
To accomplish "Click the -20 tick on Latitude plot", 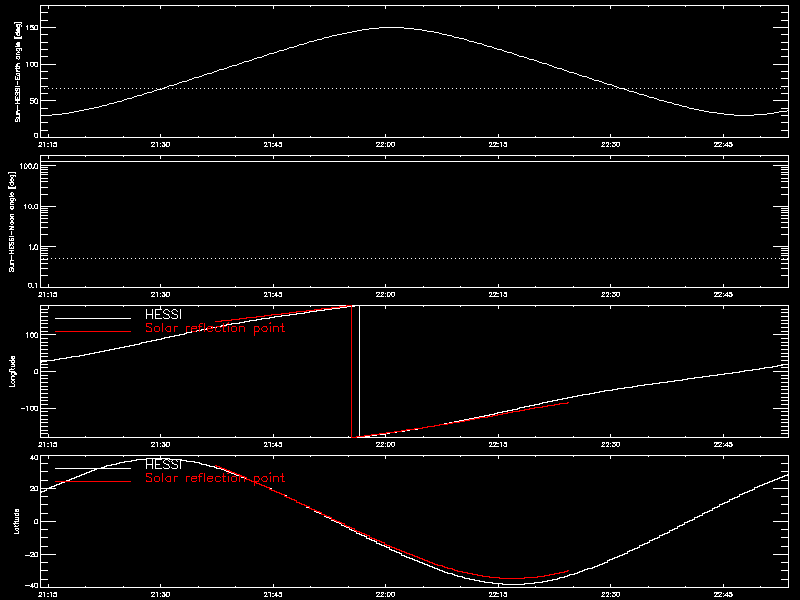I will 32,555.
